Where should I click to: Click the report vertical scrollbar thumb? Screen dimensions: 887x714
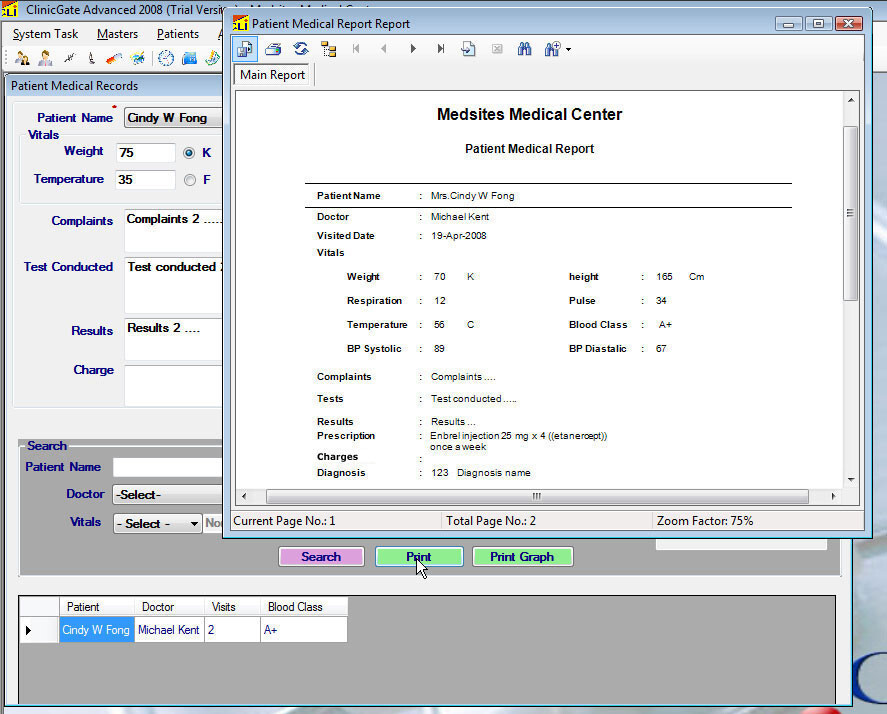click(850, 213)
